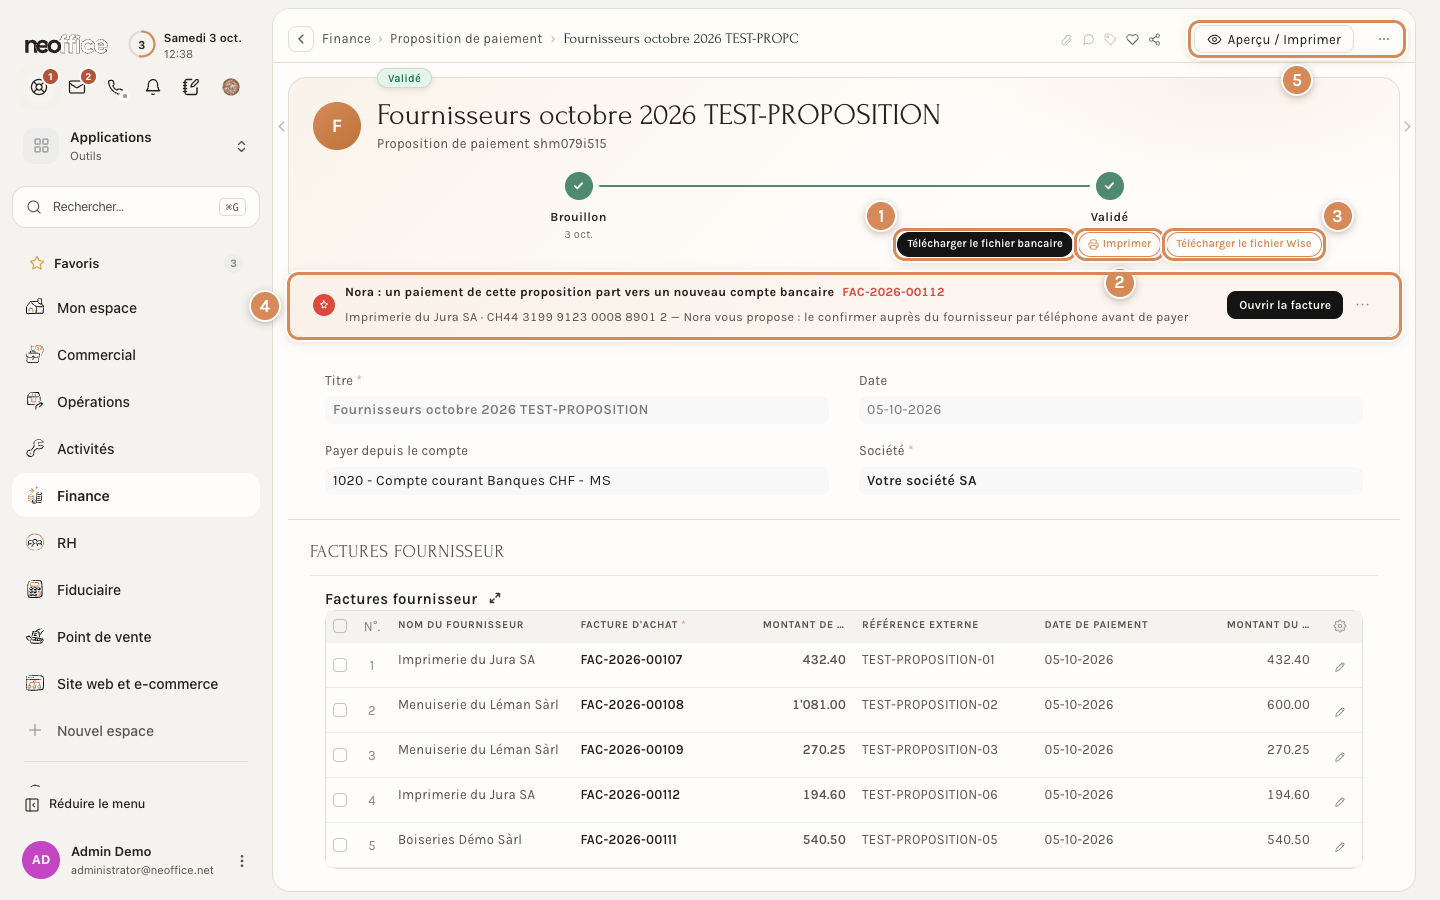Open the Fiduciaire workspace in sidebar
The width and height of the screenshot is (1440, 900).
coord(136,589)
